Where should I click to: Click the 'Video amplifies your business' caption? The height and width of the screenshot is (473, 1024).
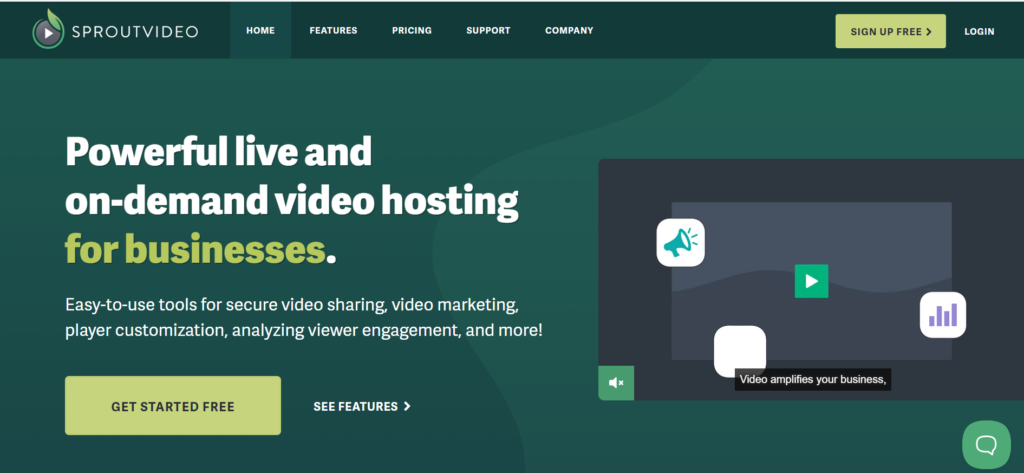(x=813, y=380)
